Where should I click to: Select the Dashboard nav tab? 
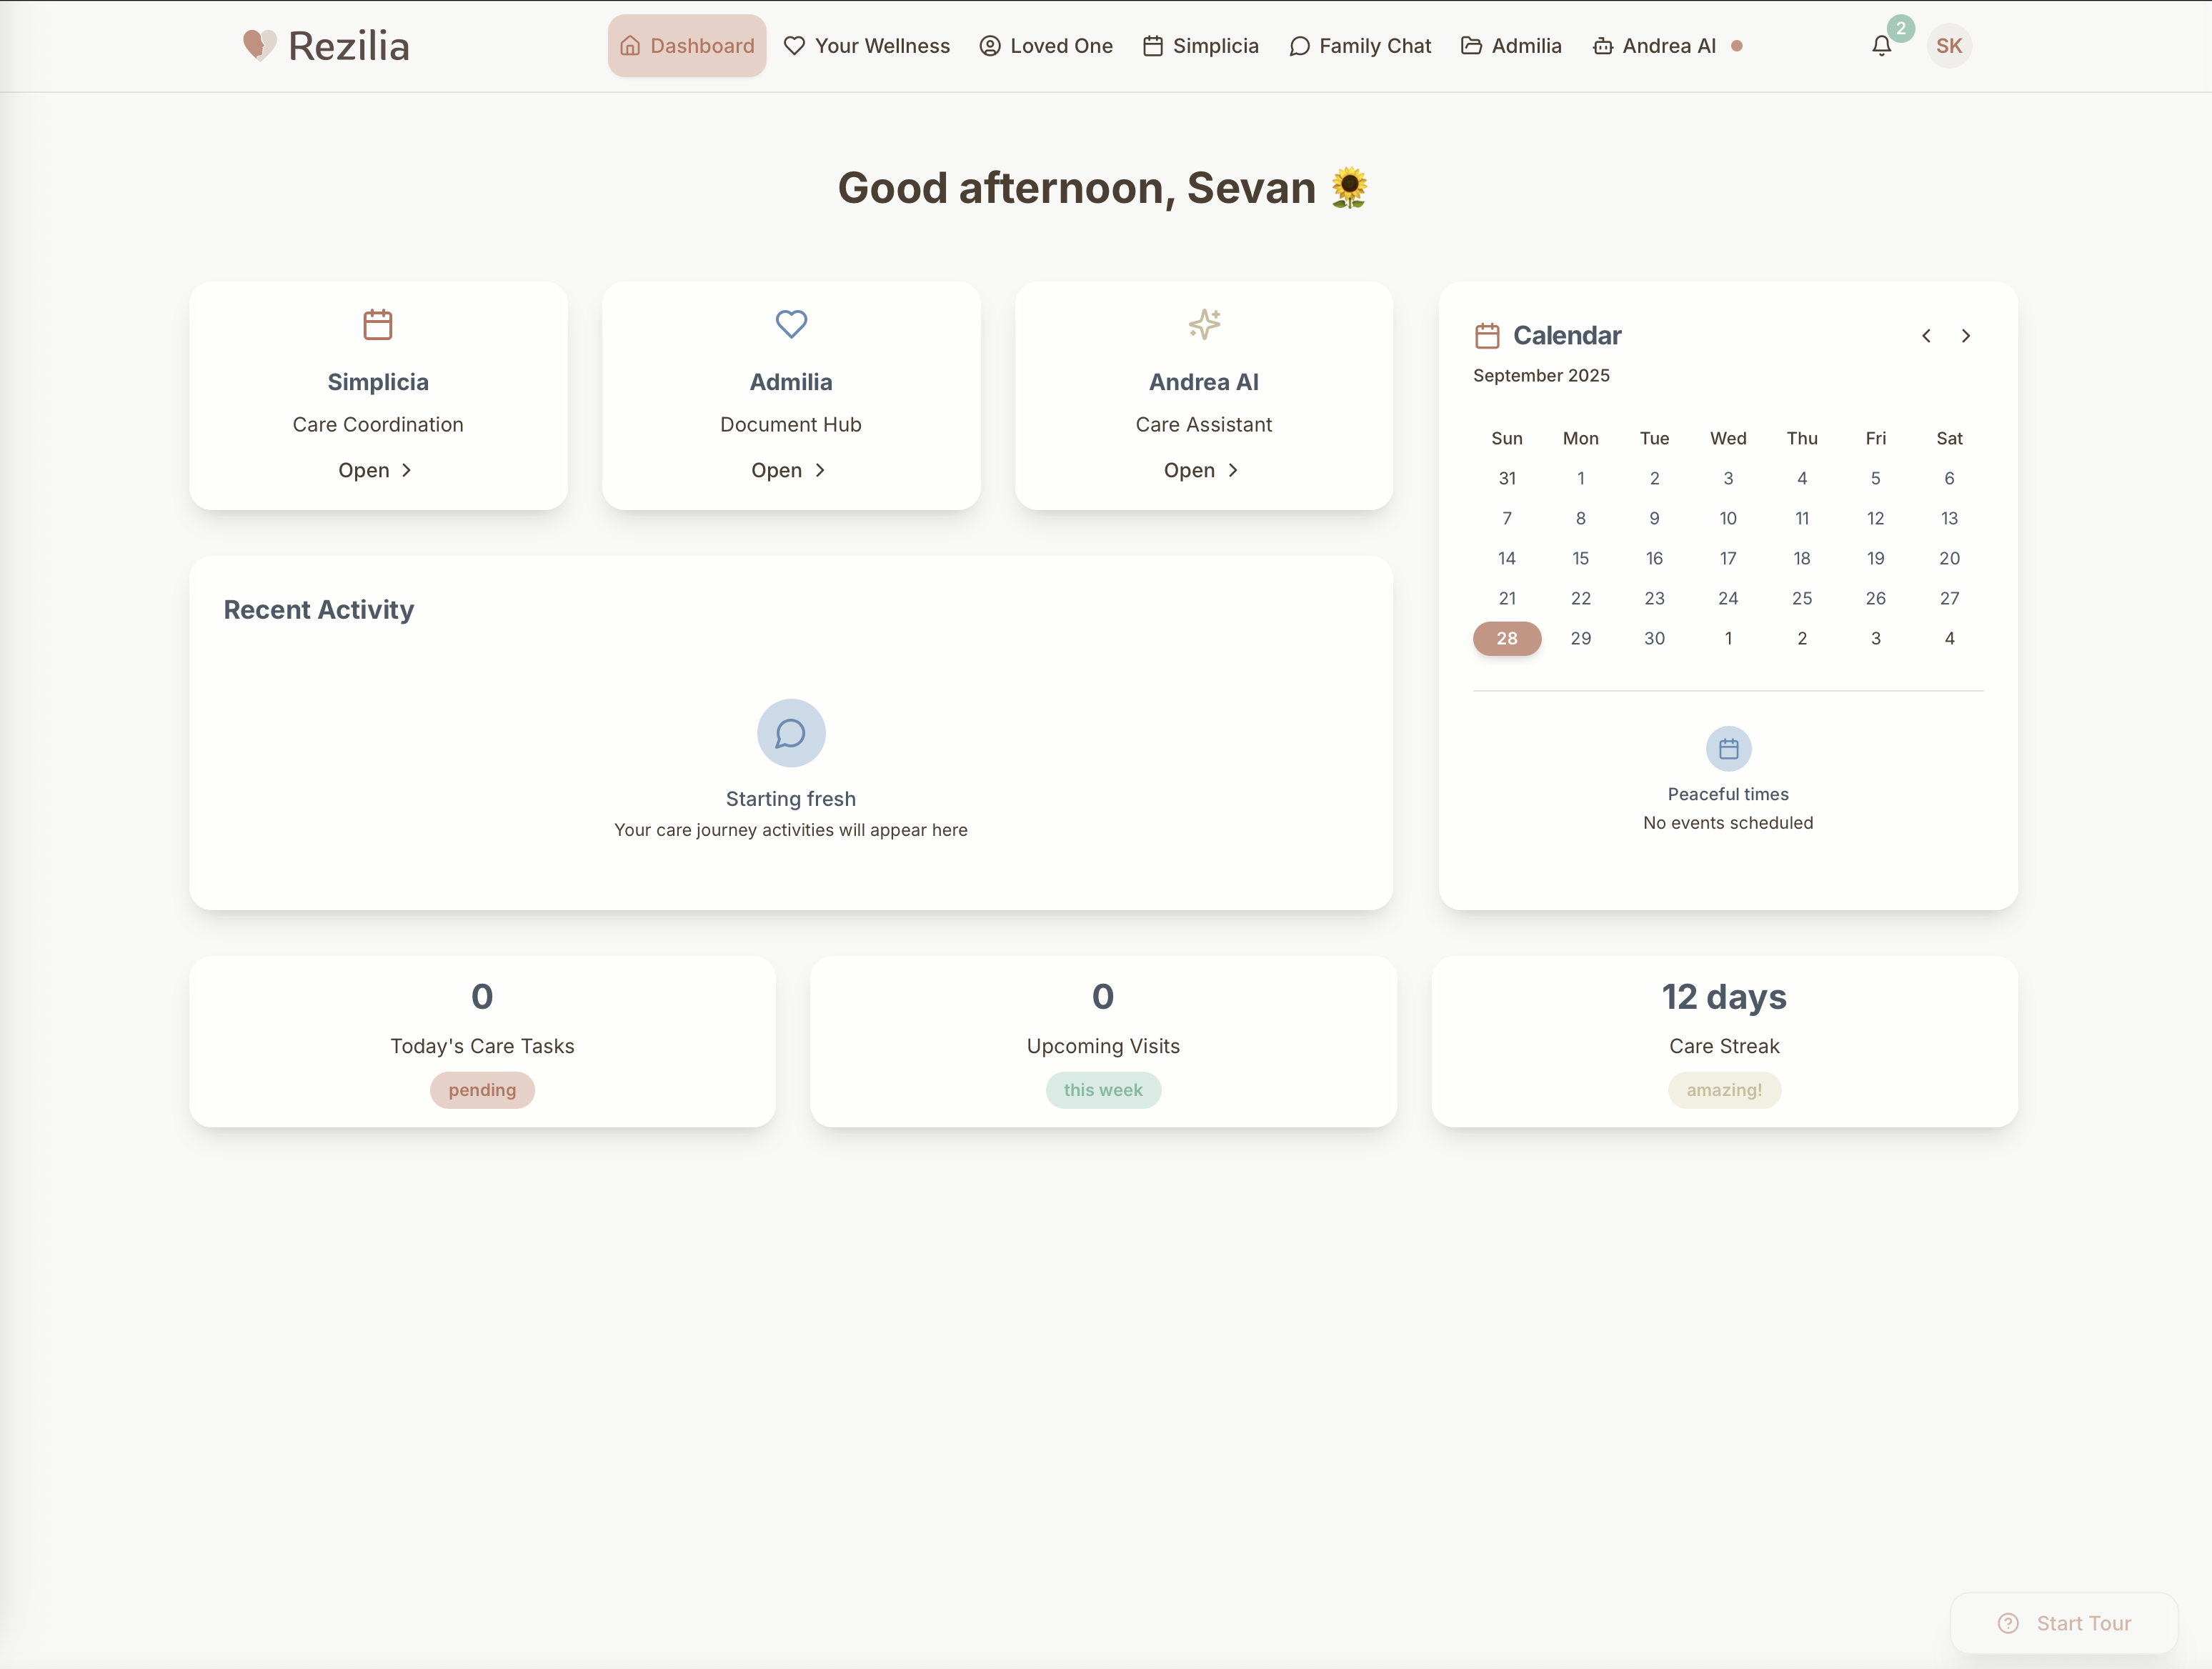pyautogui.click(x=687, y=46)
